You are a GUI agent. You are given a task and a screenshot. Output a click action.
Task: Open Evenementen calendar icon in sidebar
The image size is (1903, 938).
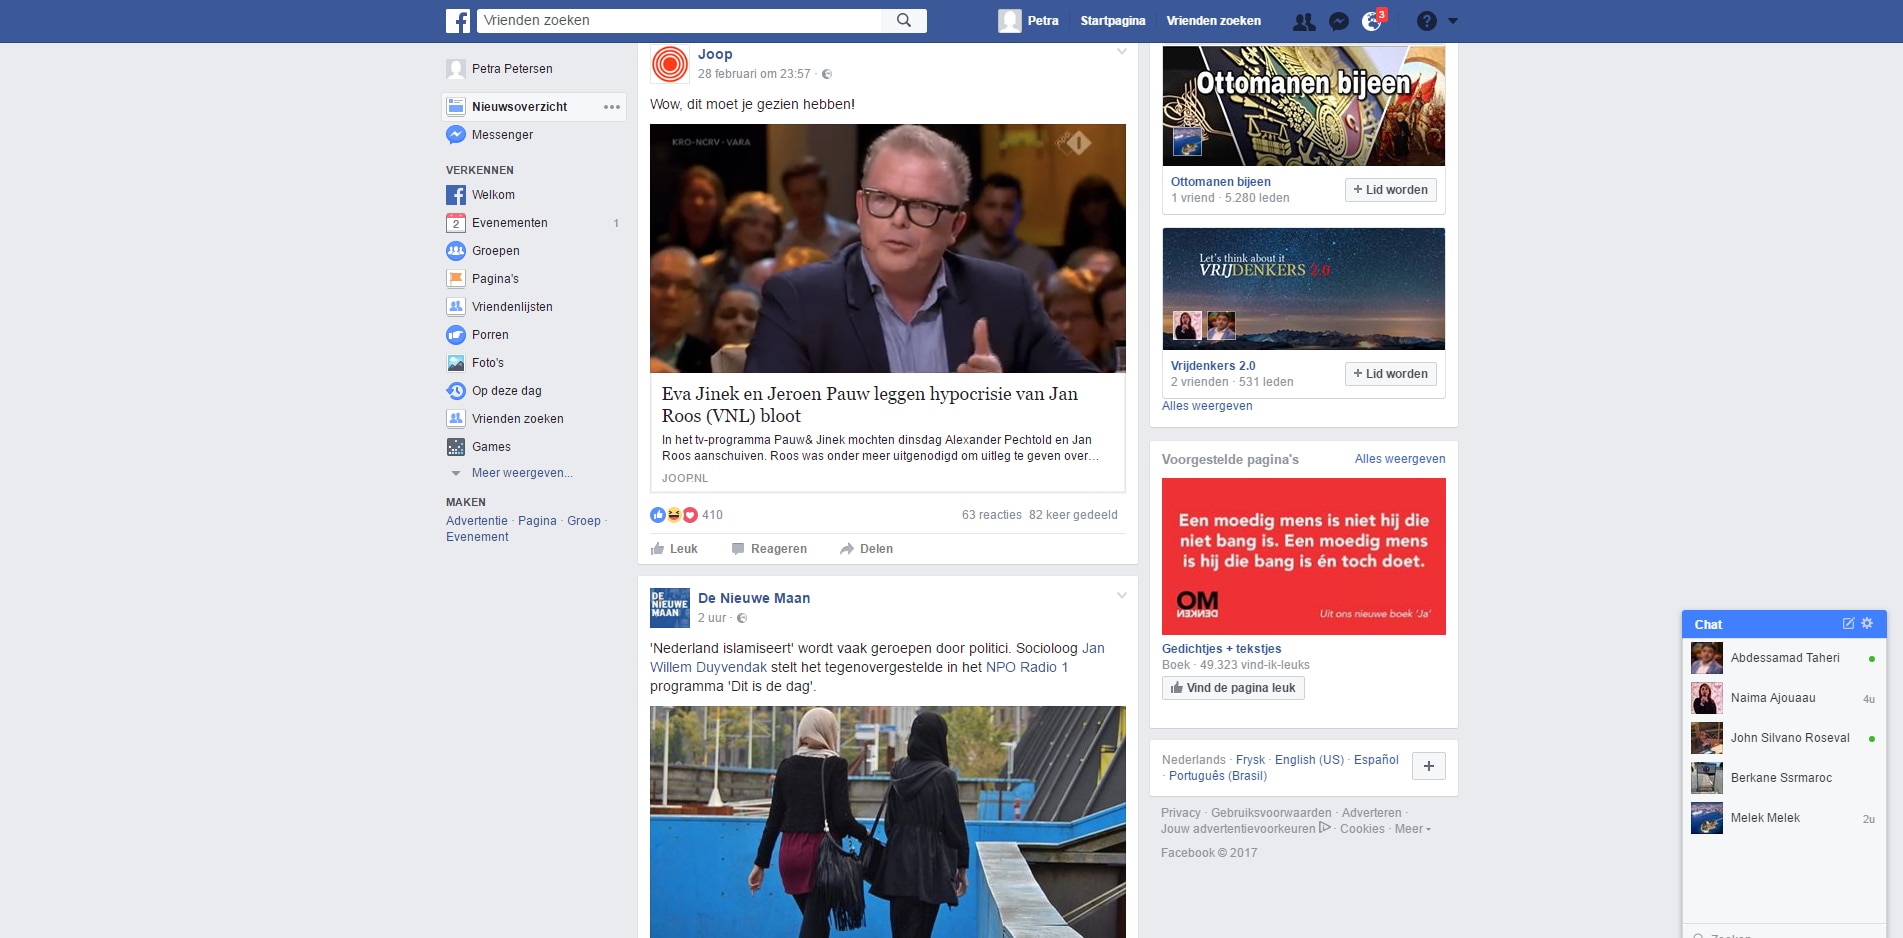coord(456,223)
